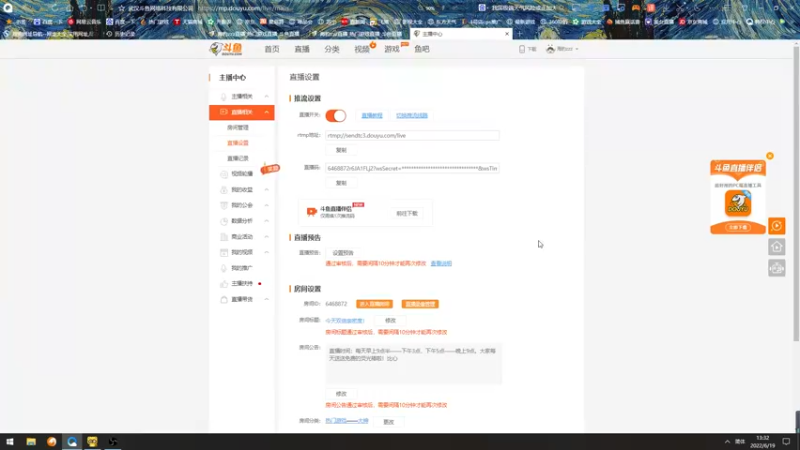Click the orange camera icon of 斗鱼直播伴侣
Screen dimensions: 800x450
311,211
